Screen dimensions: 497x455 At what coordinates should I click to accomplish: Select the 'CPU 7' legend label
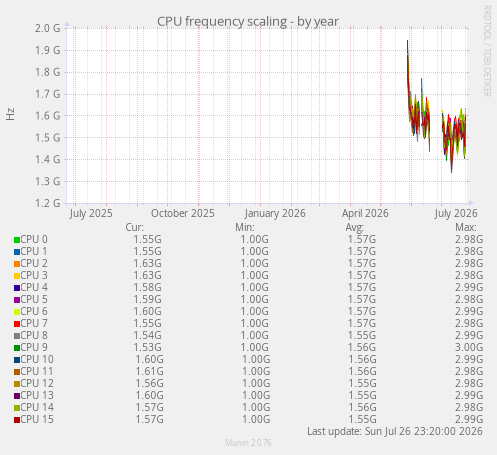coord(34,323)
